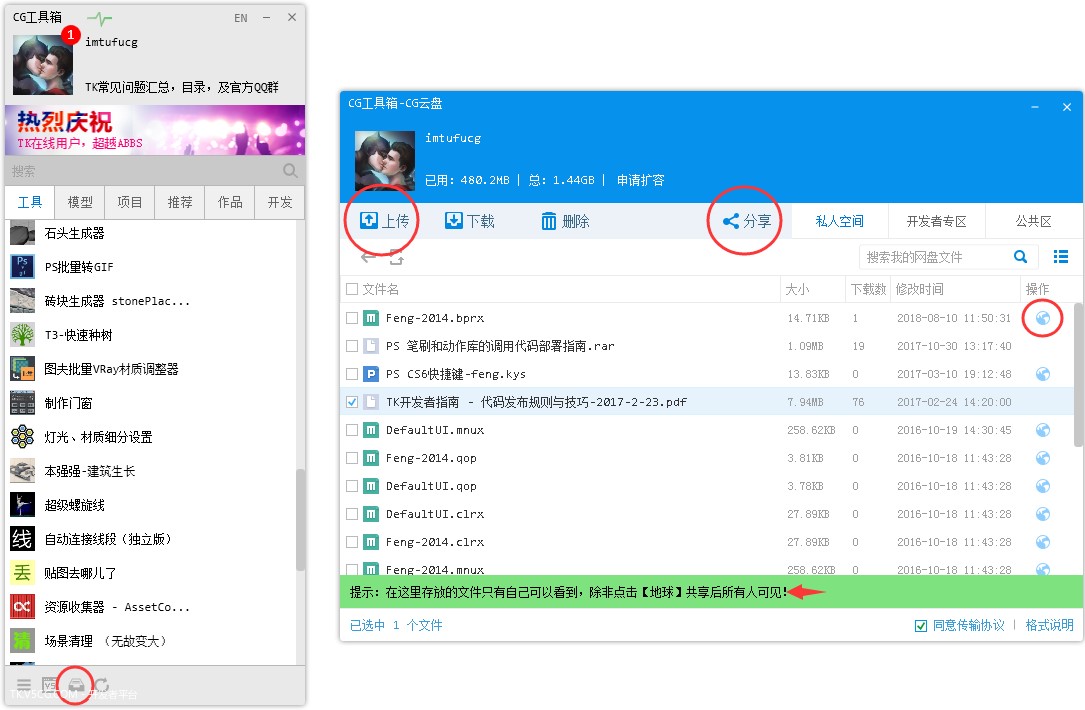
Task: Open the 开发者专区 tab
Action: pyautogui.click(x=936, y=221)
